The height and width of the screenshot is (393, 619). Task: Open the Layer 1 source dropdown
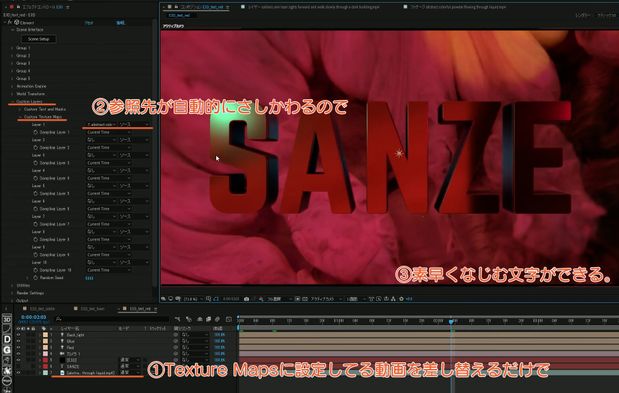(134, 125)
